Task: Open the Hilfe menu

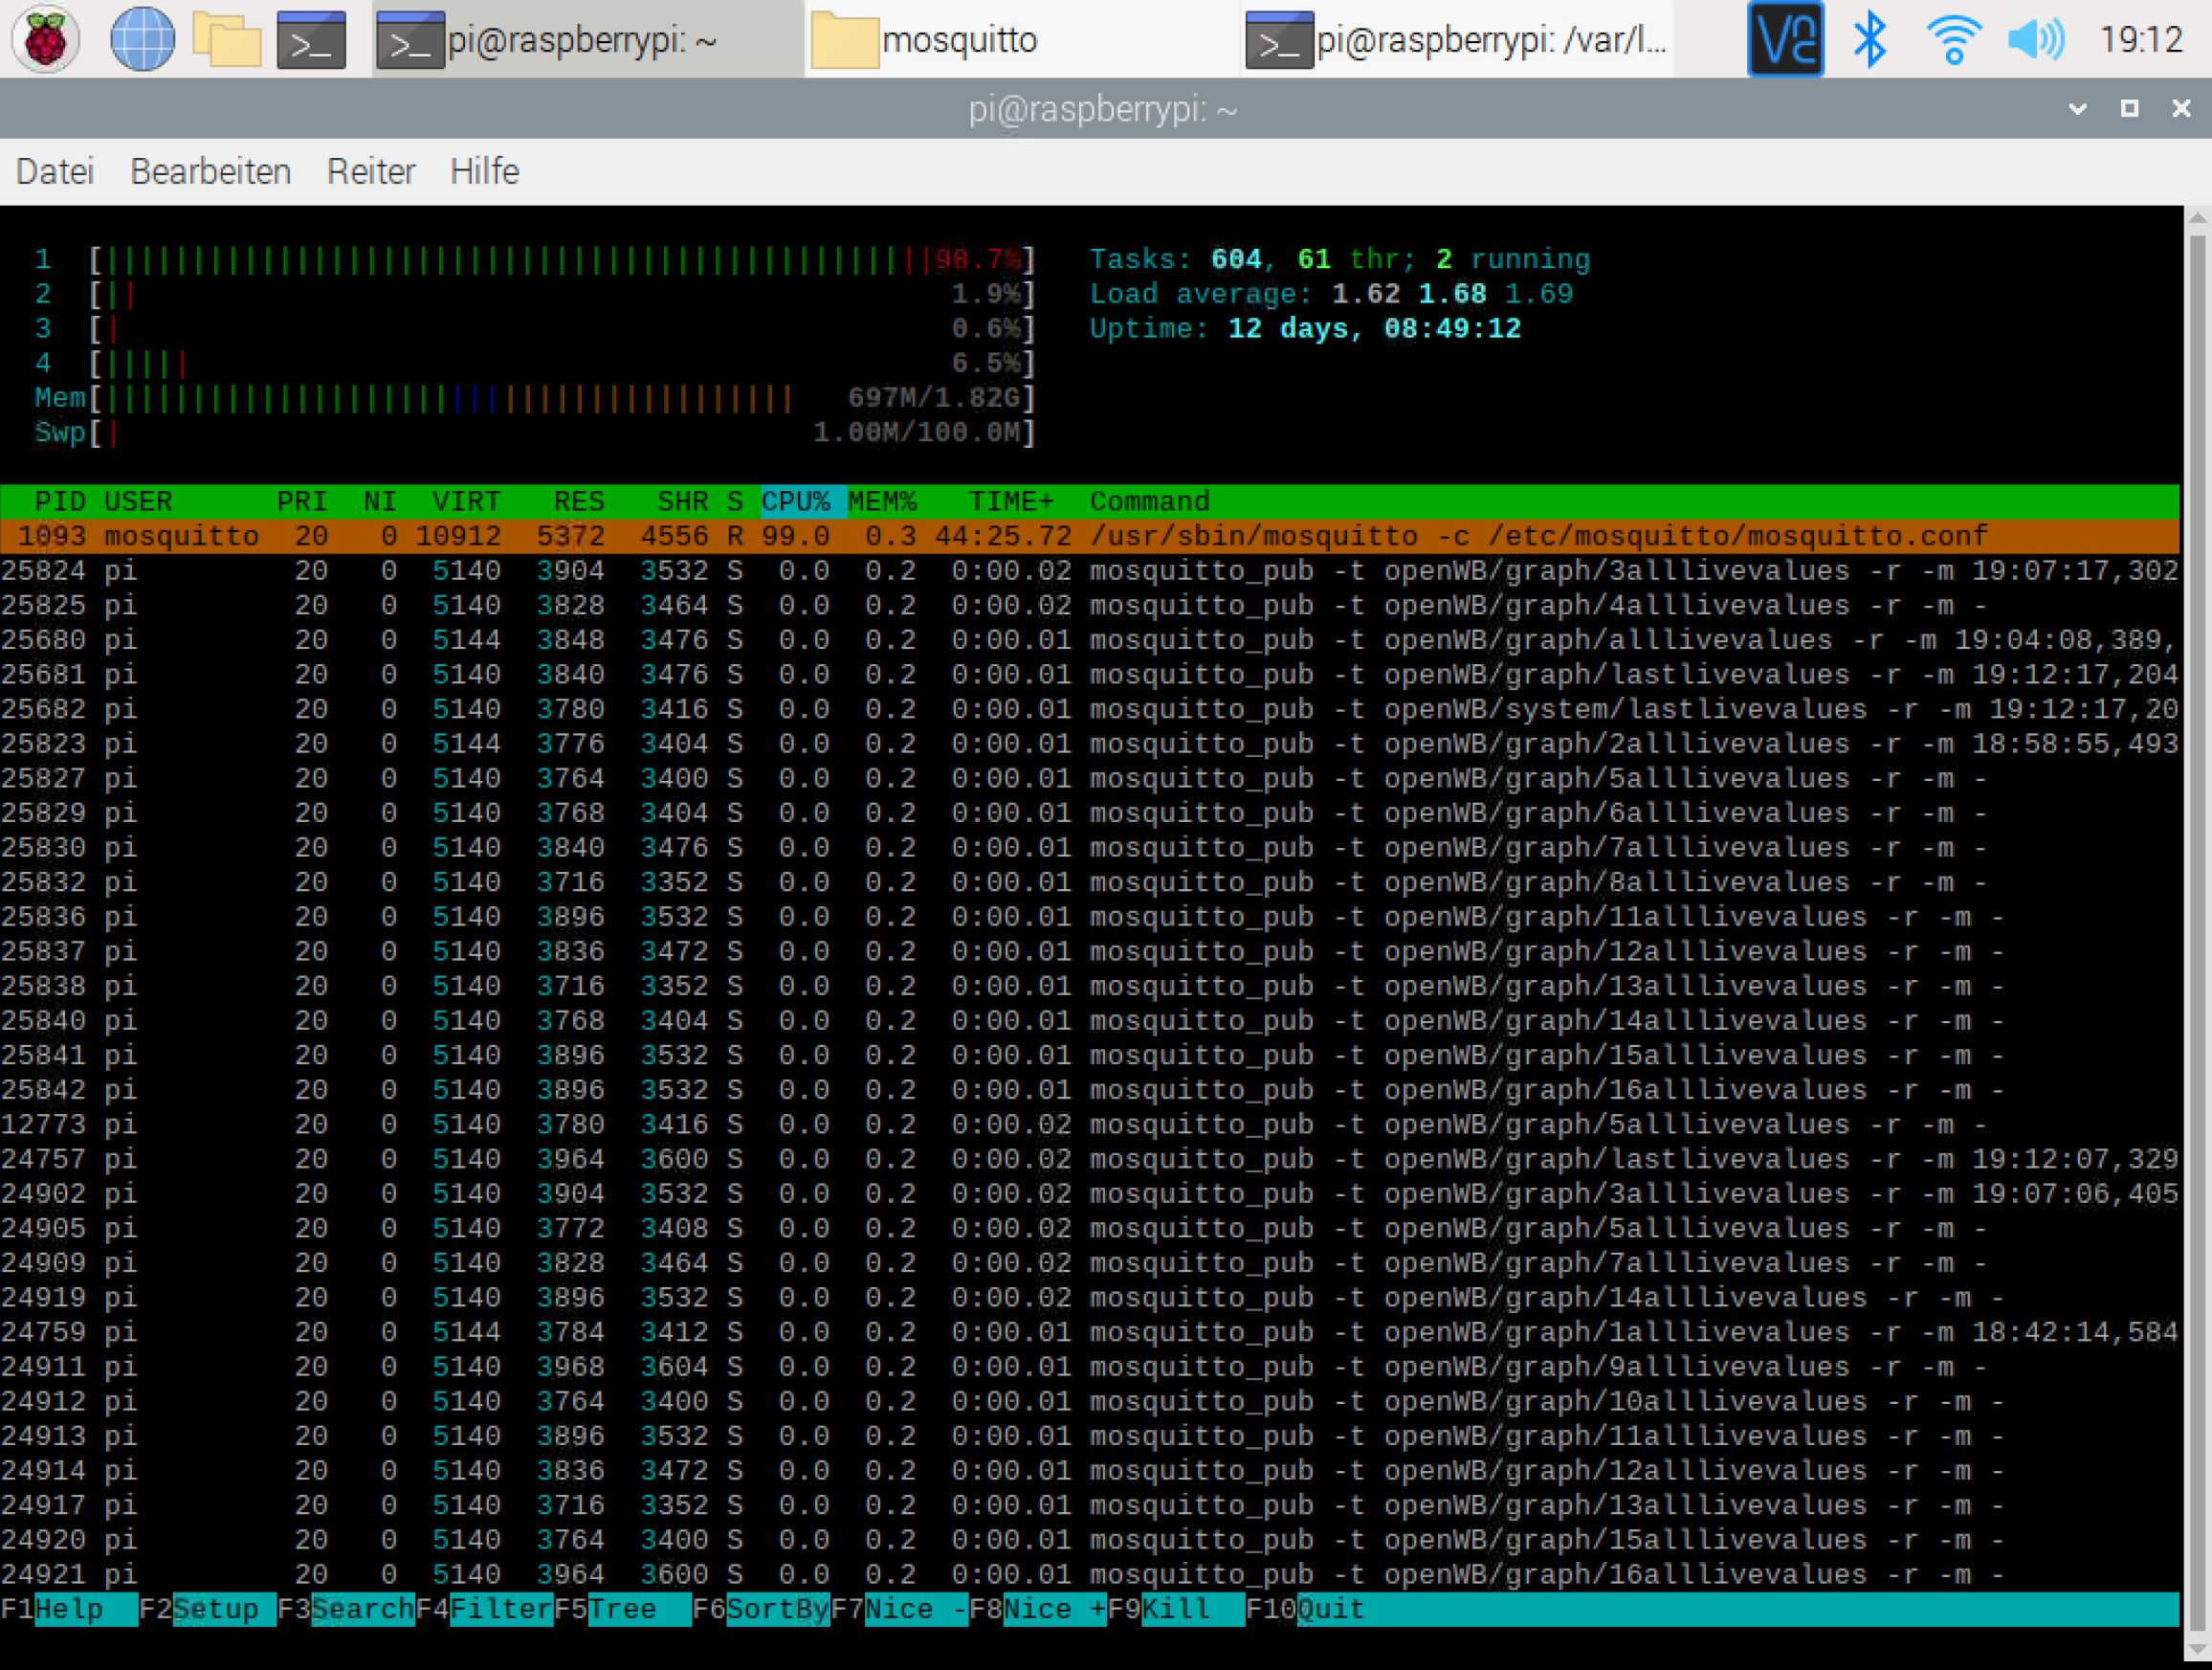Action: pyautogui.click(x=484, y=172)
